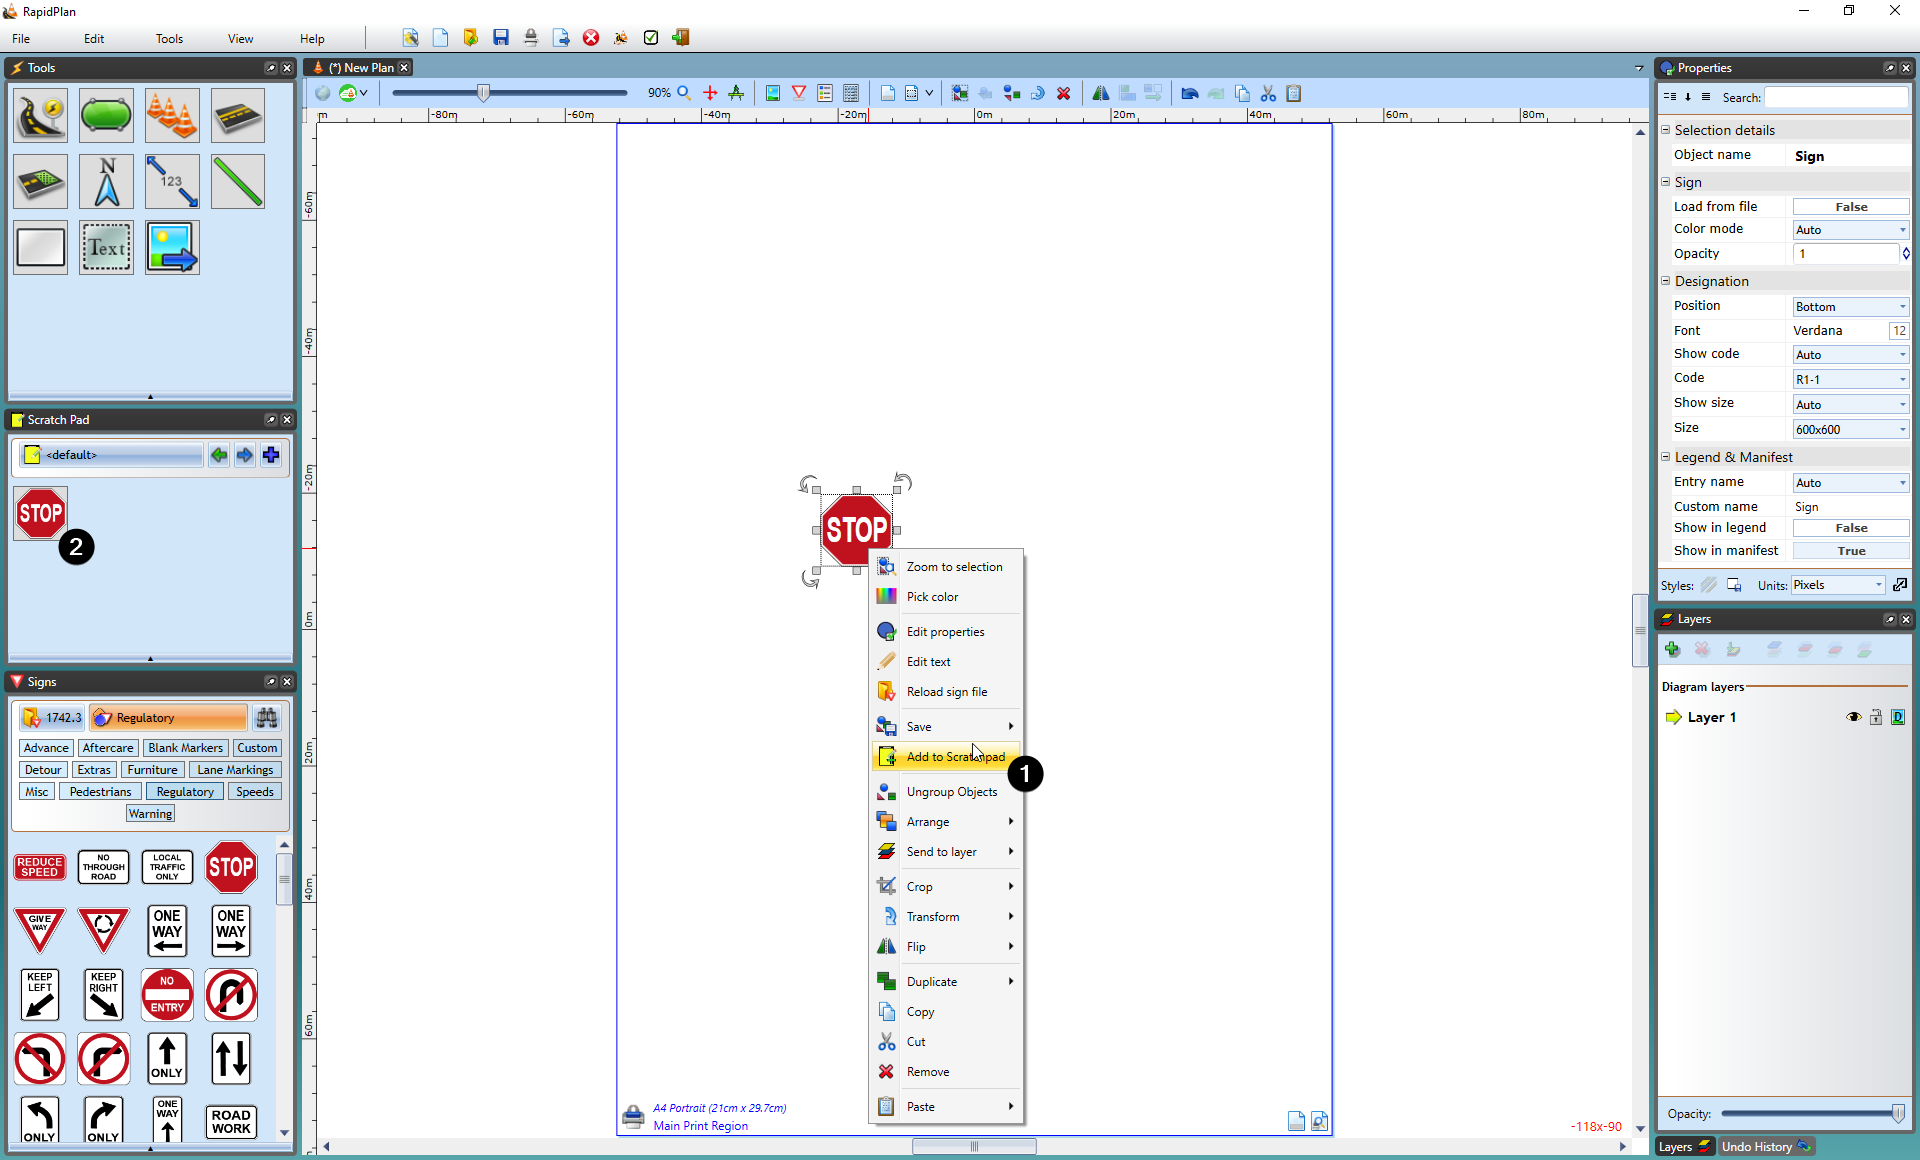
Task: Open the Entry name dropdown
Action: [1850, 483]
